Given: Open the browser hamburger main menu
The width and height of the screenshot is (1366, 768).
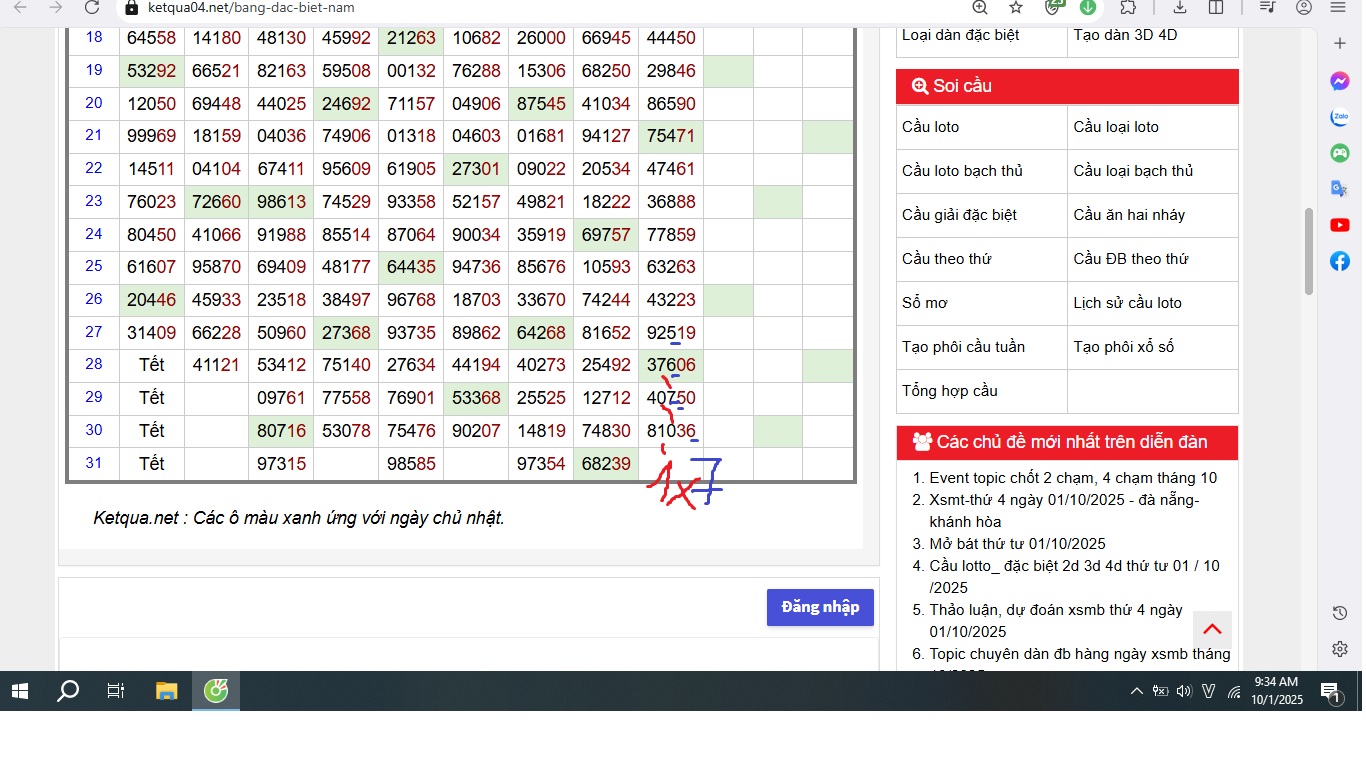Looking at the screenshot, I should [x=1338, y=8].
